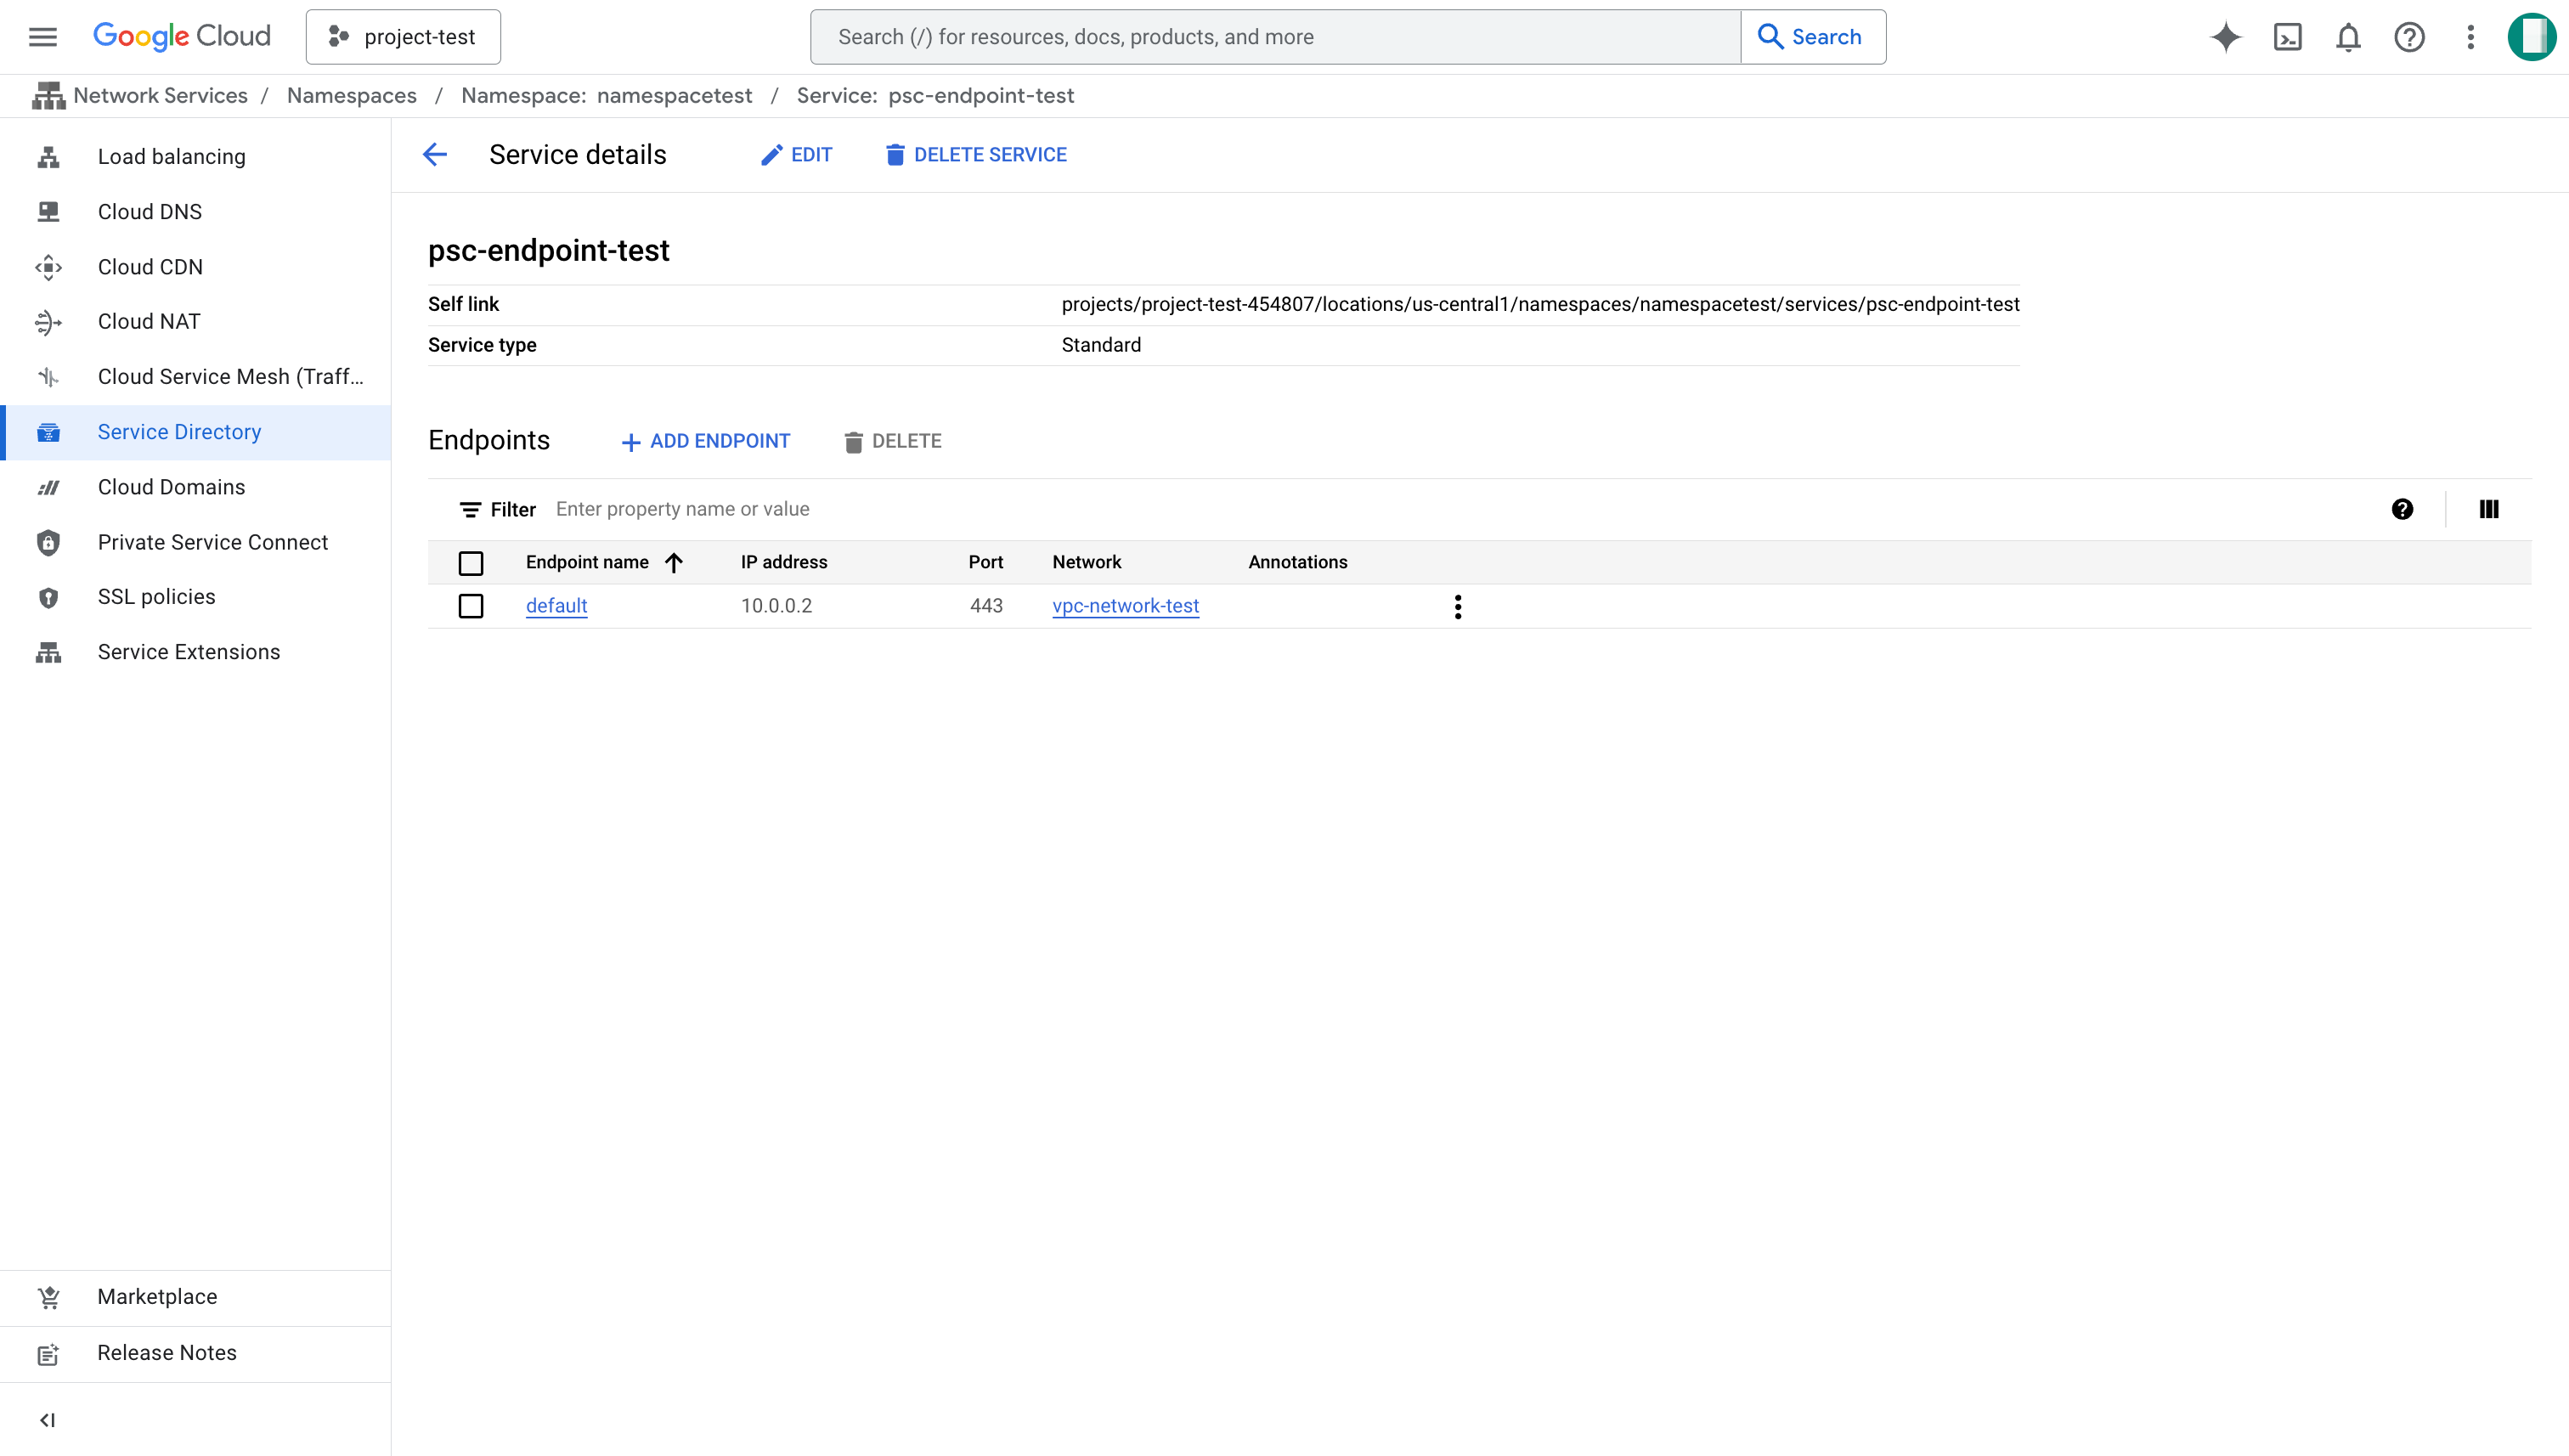Activate Cloud Shell terminal icon
Viewport: 2569px width, 1456px height.
2287,37
